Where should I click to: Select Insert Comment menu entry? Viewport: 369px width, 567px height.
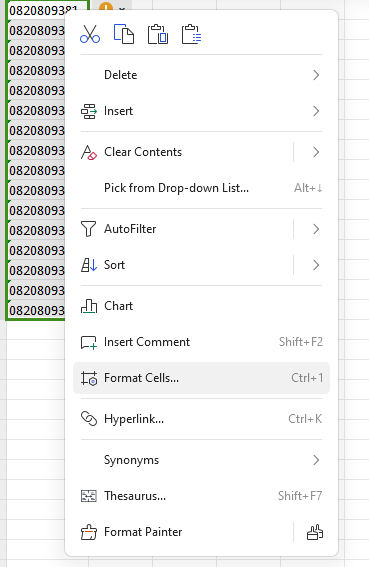click(x=201, y=342)
